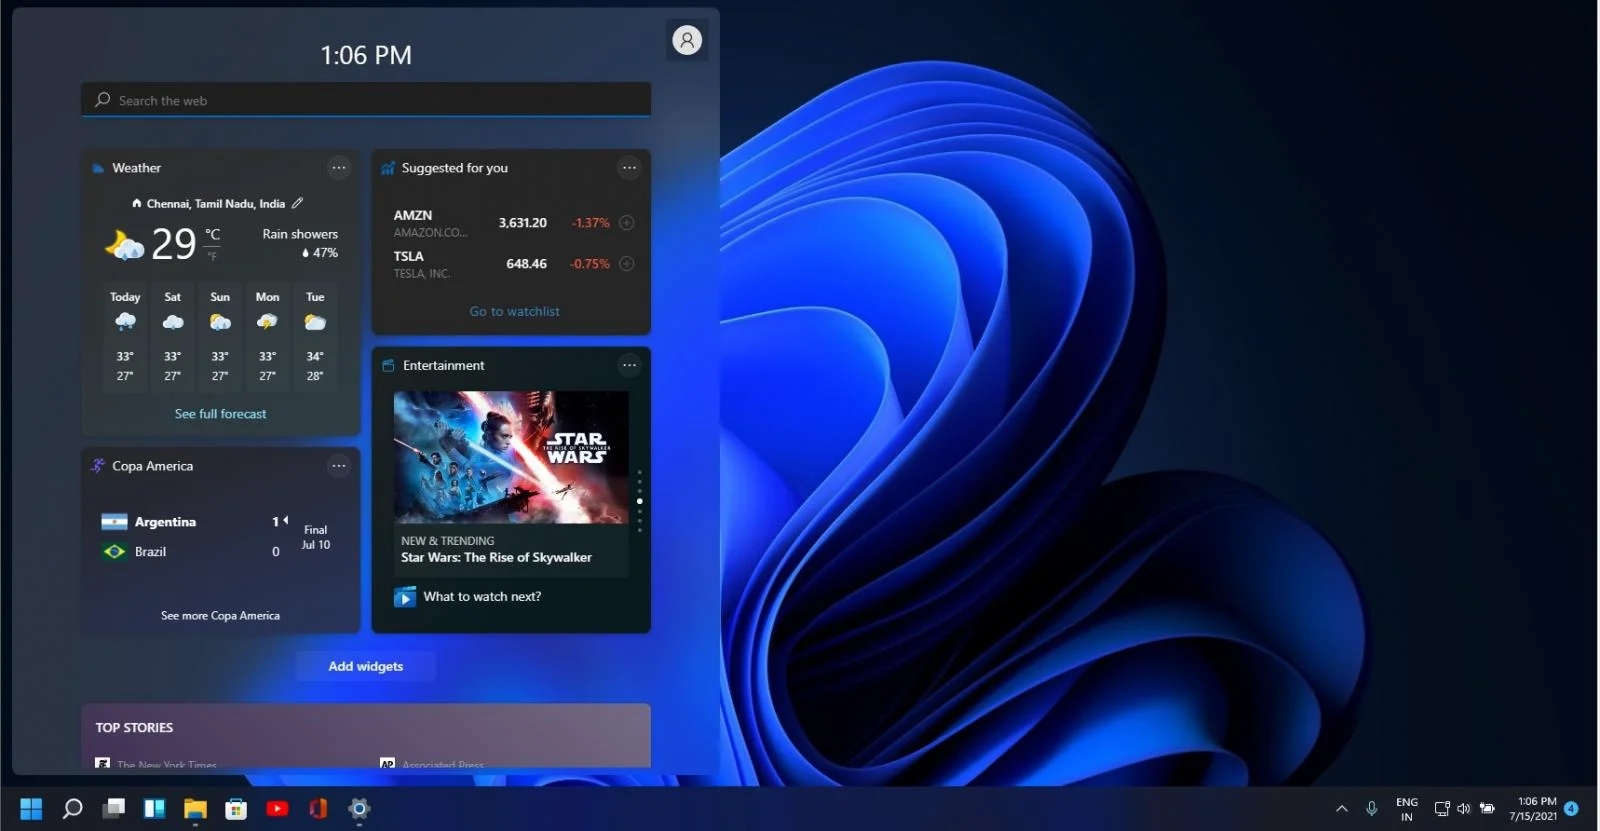Click the What to watch next play icon
Image resolution: width=1600 pixels, height=831 pixels.
point(405,597)
